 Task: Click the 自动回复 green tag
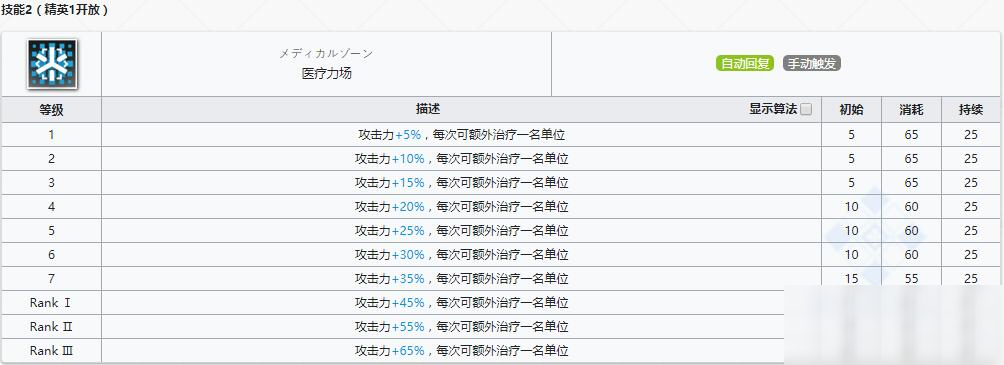[745, 64]
